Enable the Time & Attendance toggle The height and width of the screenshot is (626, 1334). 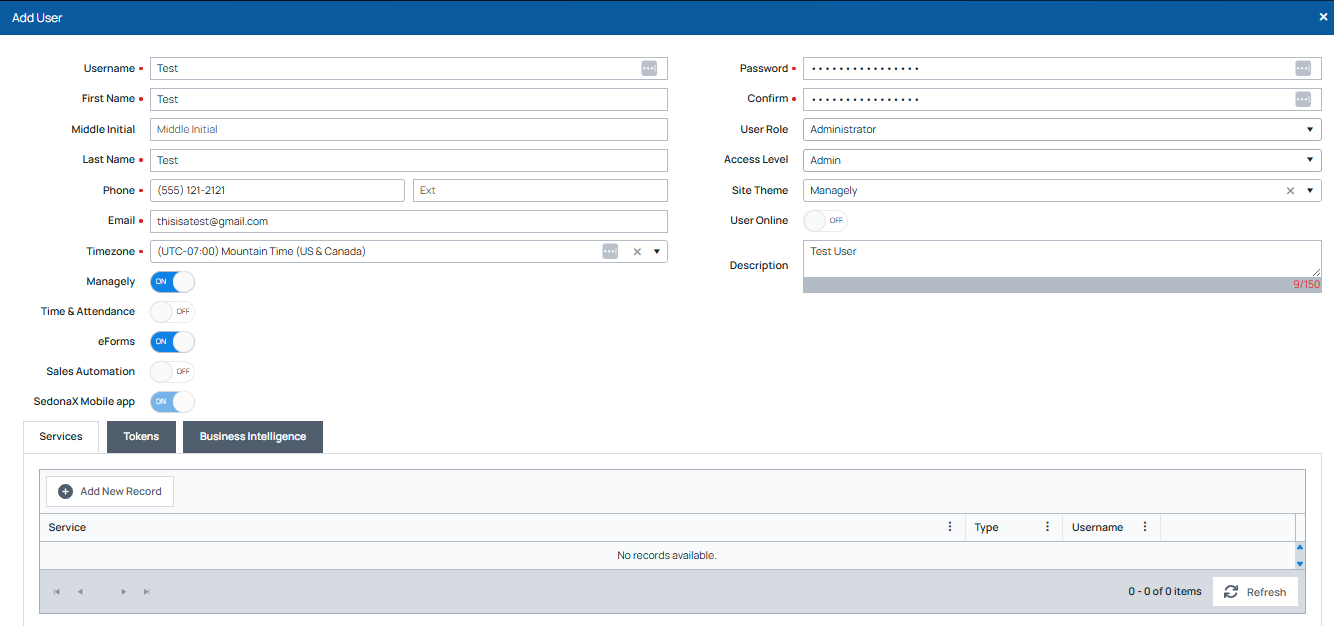(x=172, y=312)
